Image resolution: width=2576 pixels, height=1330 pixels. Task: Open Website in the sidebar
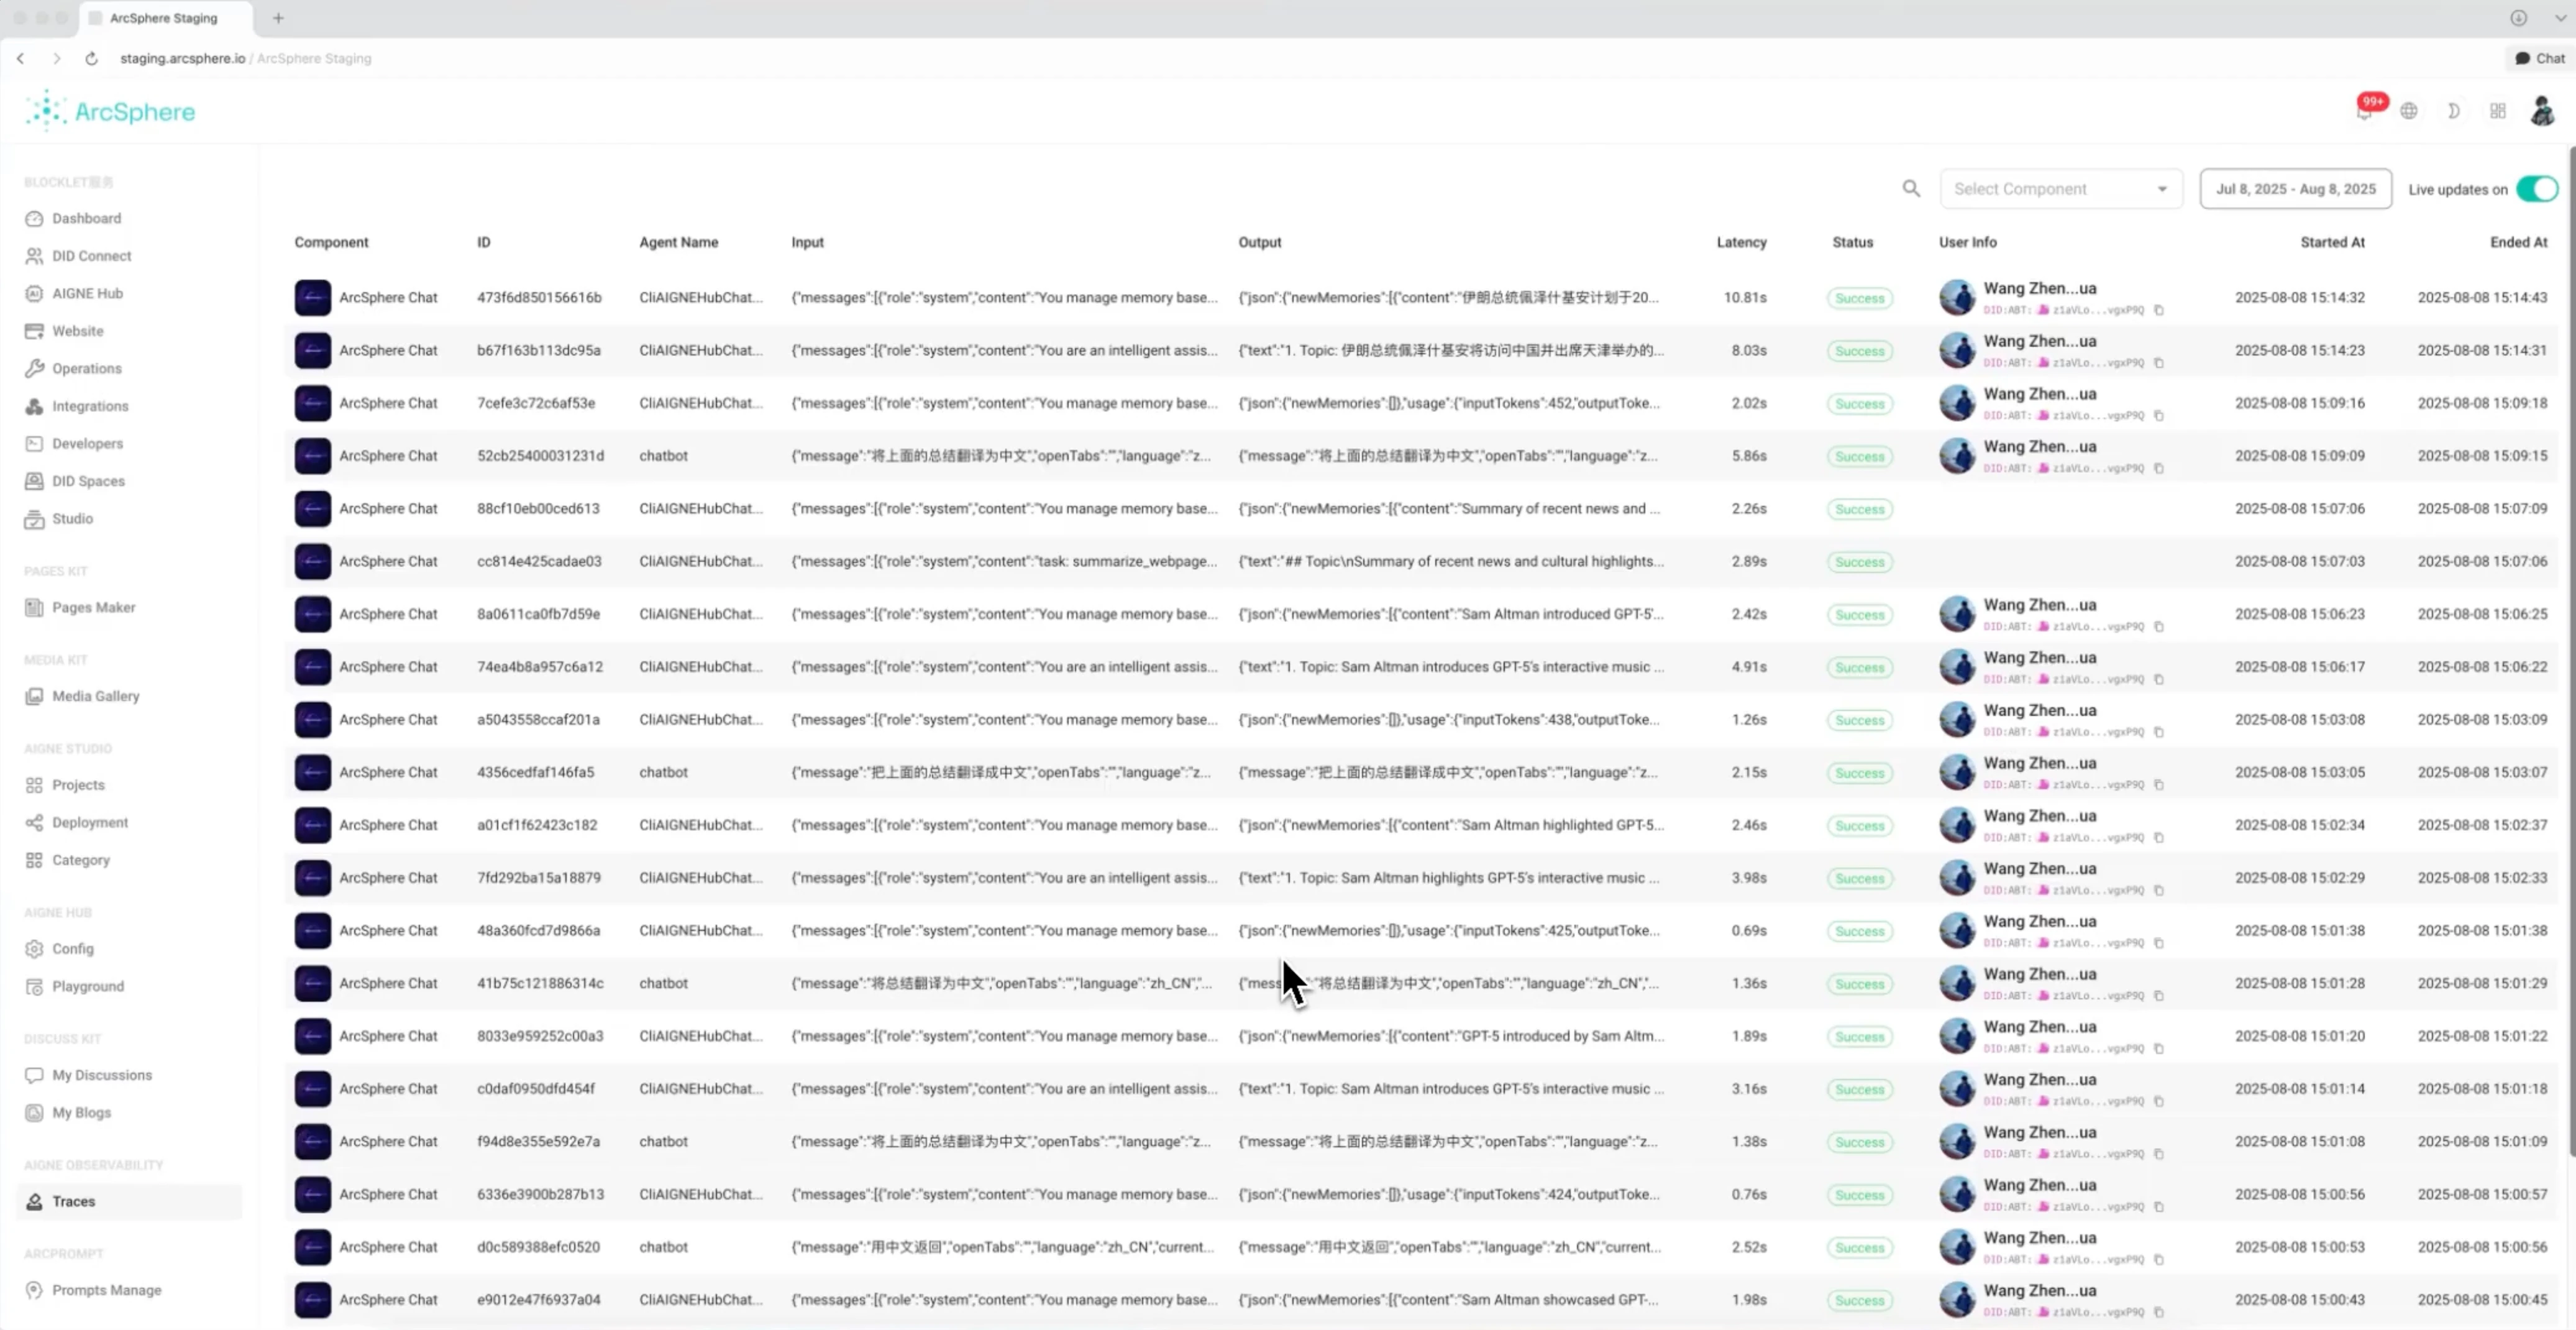[x=78, y=331]
